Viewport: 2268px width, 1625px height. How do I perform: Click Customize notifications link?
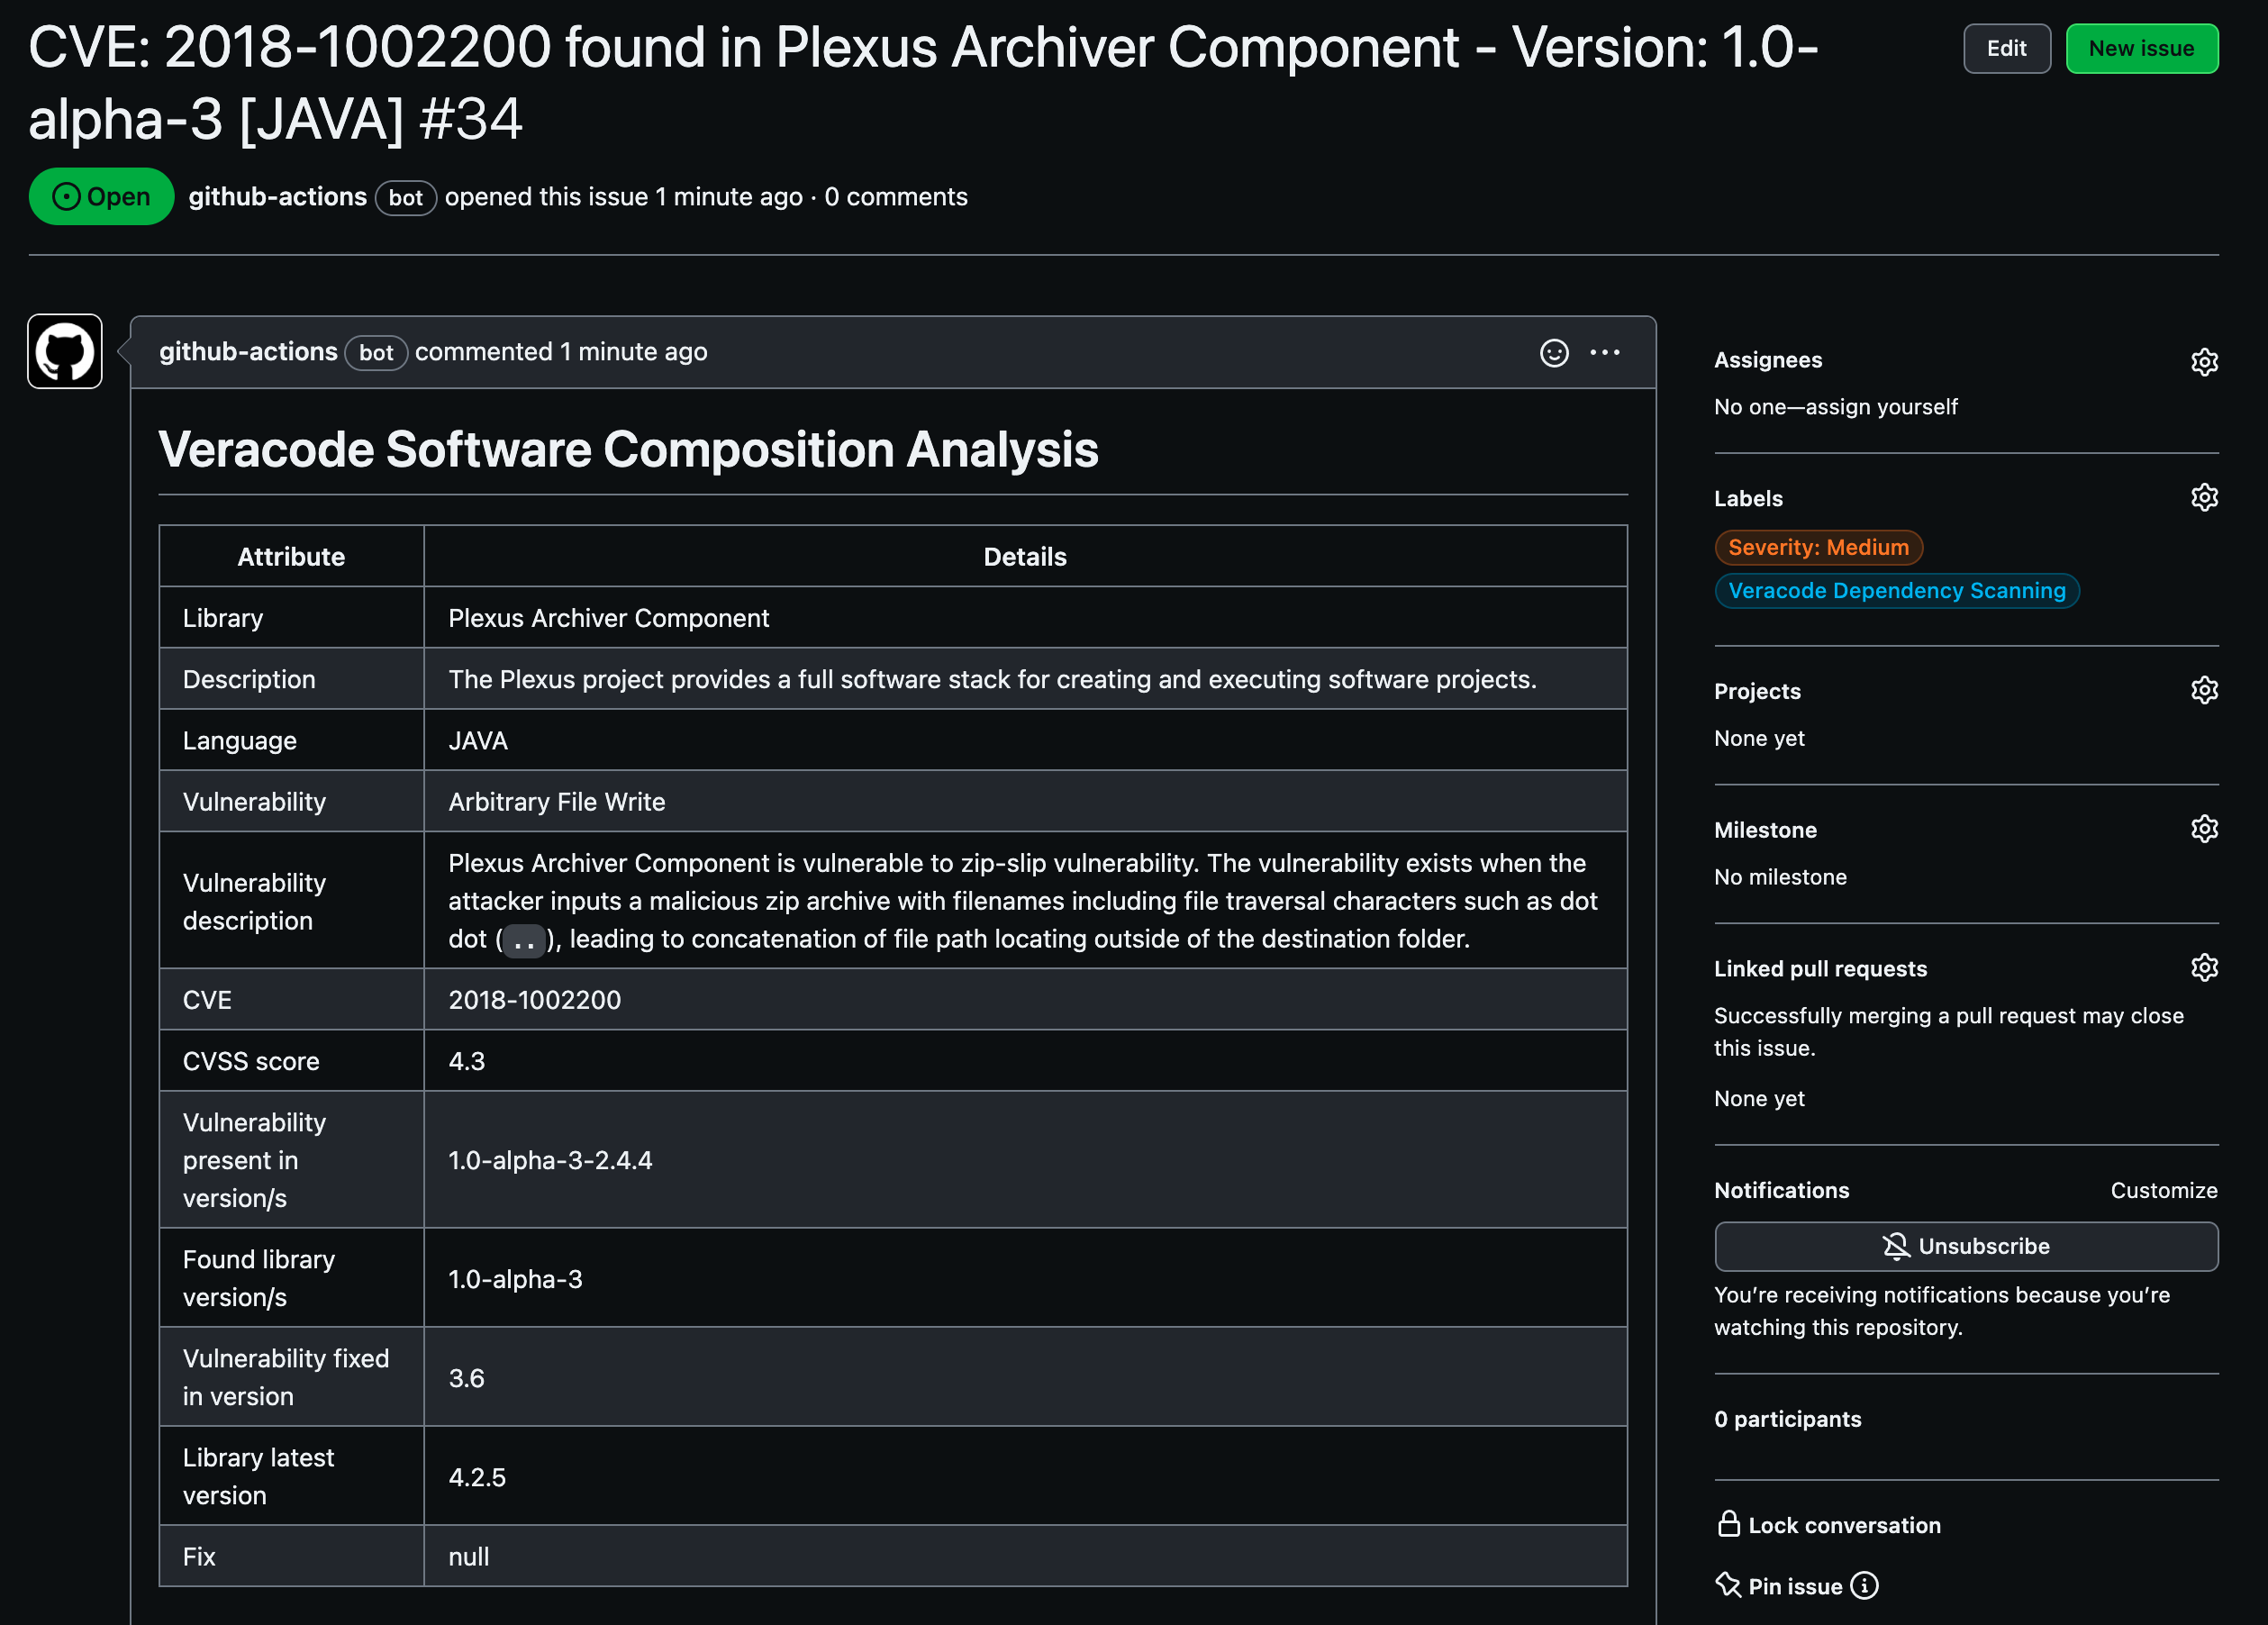pos(2164,1190)
